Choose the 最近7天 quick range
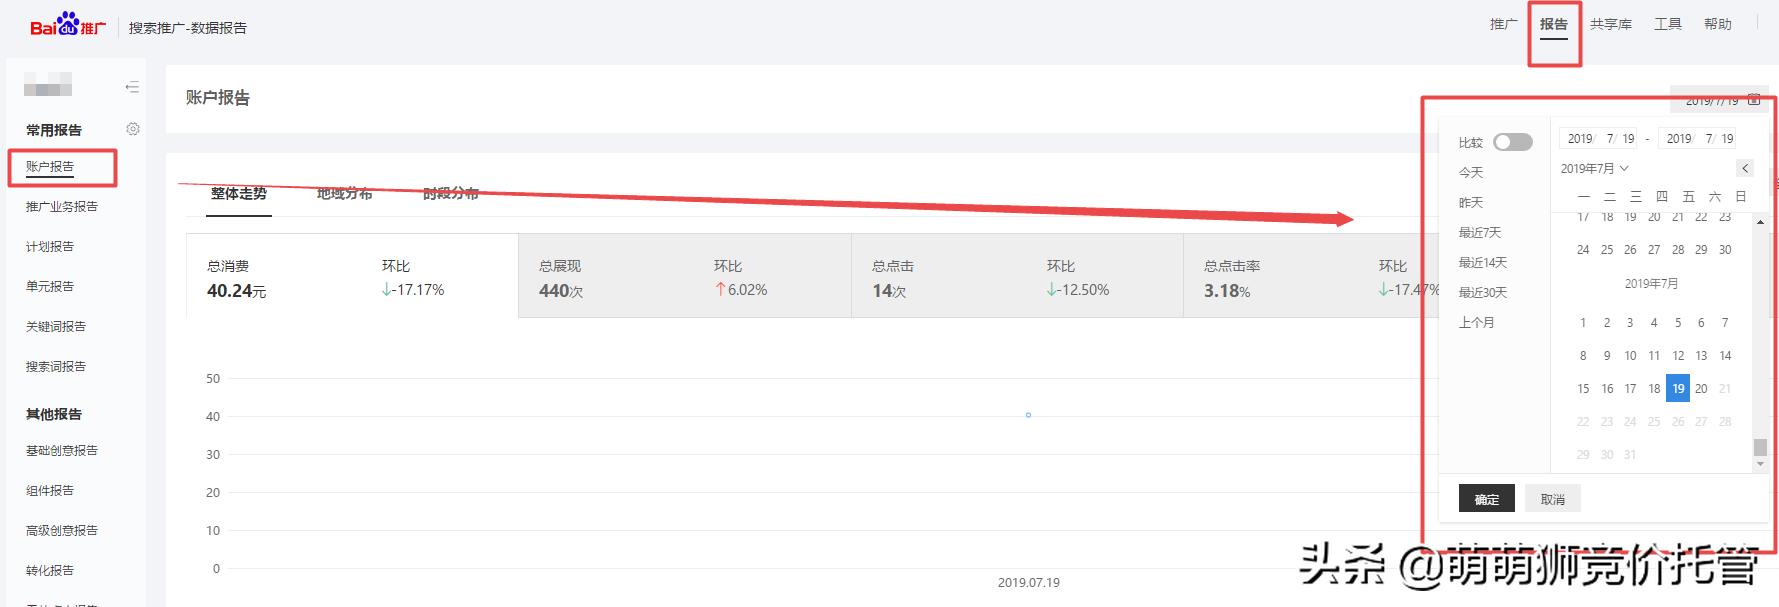Image resolution: width=1779 pixels, height=607 pixels. point(1480,232)
